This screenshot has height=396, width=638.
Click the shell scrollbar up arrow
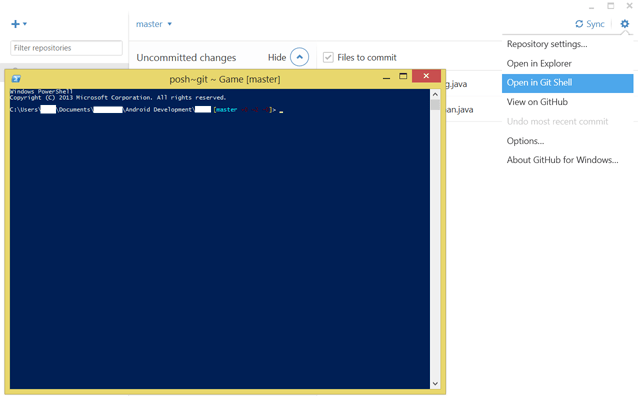(x=435, y=94)
